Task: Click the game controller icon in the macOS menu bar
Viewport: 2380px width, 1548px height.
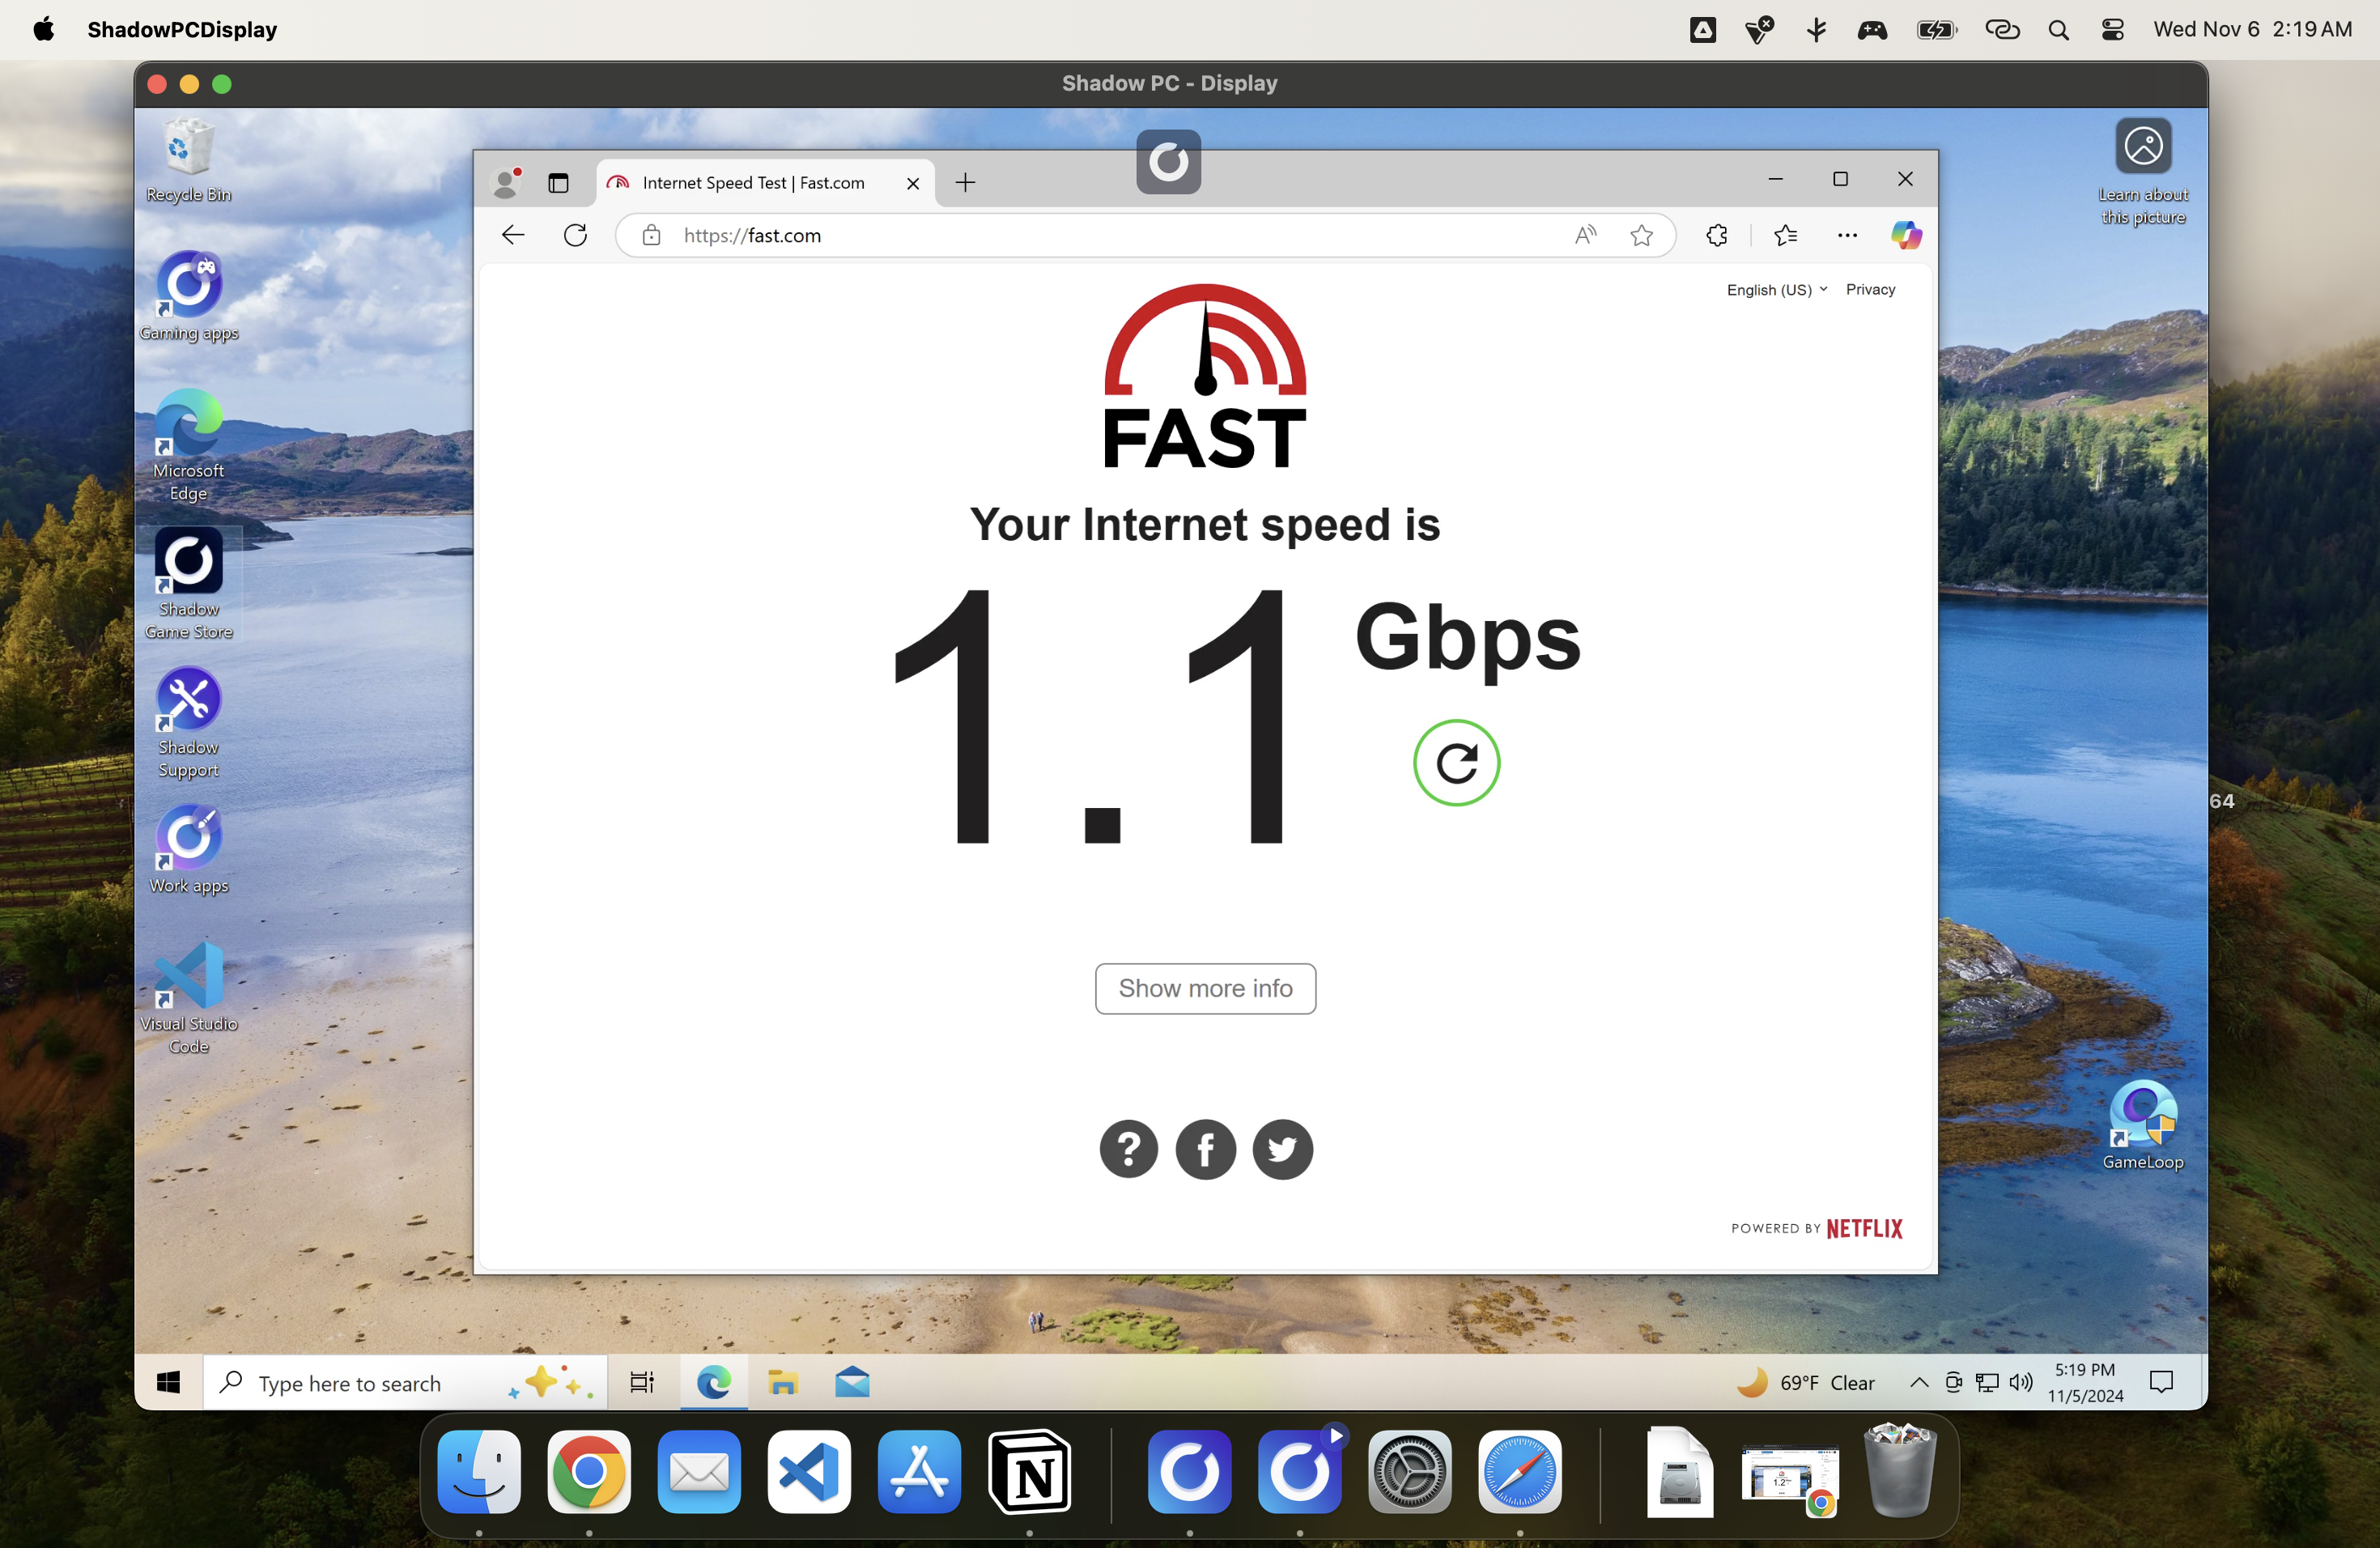Action: click(x=1872, y=30)
